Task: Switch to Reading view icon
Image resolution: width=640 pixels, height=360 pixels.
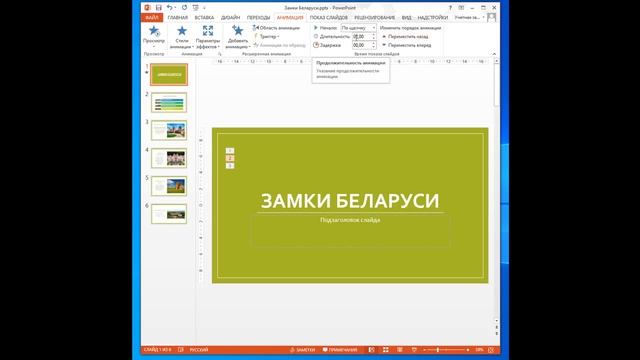Action: tap(400, 350)
